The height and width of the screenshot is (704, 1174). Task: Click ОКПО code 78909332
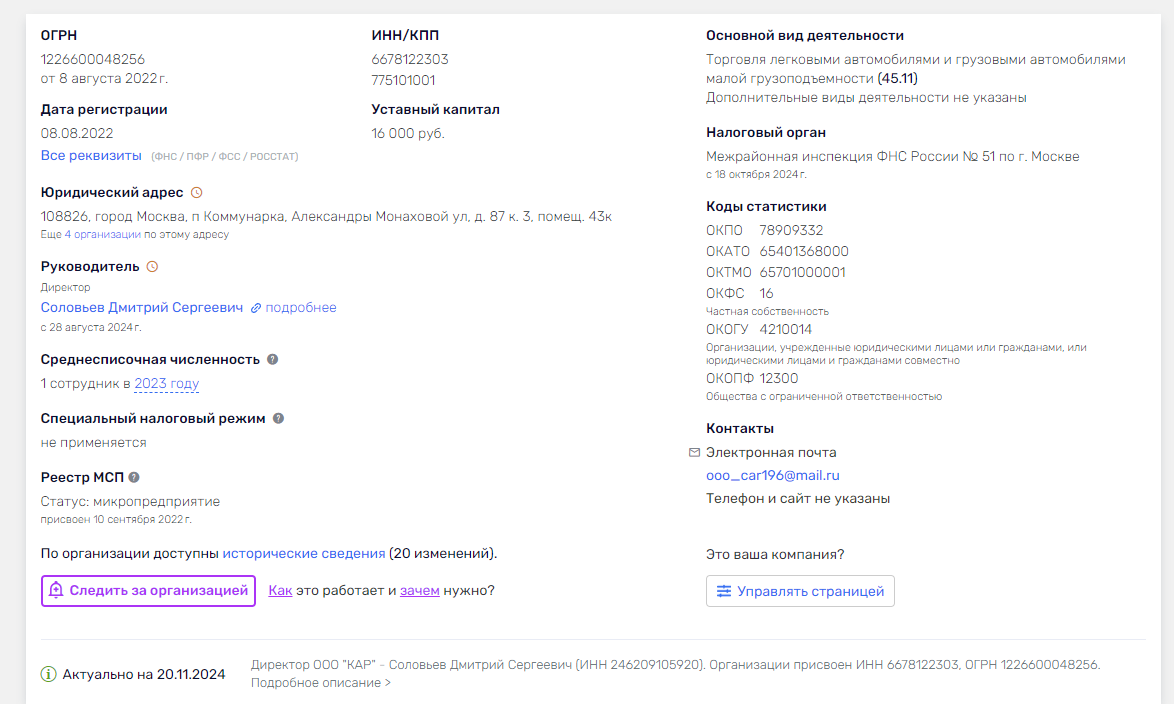pos(791,231)
